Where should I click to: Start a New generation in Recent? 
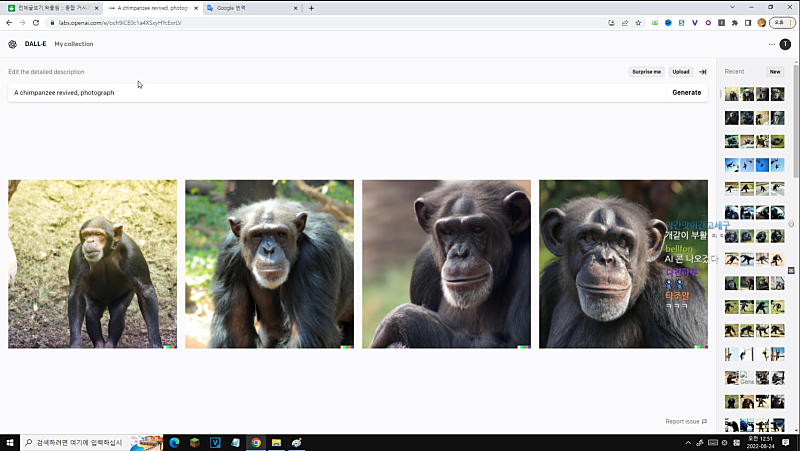pos(774,72)
